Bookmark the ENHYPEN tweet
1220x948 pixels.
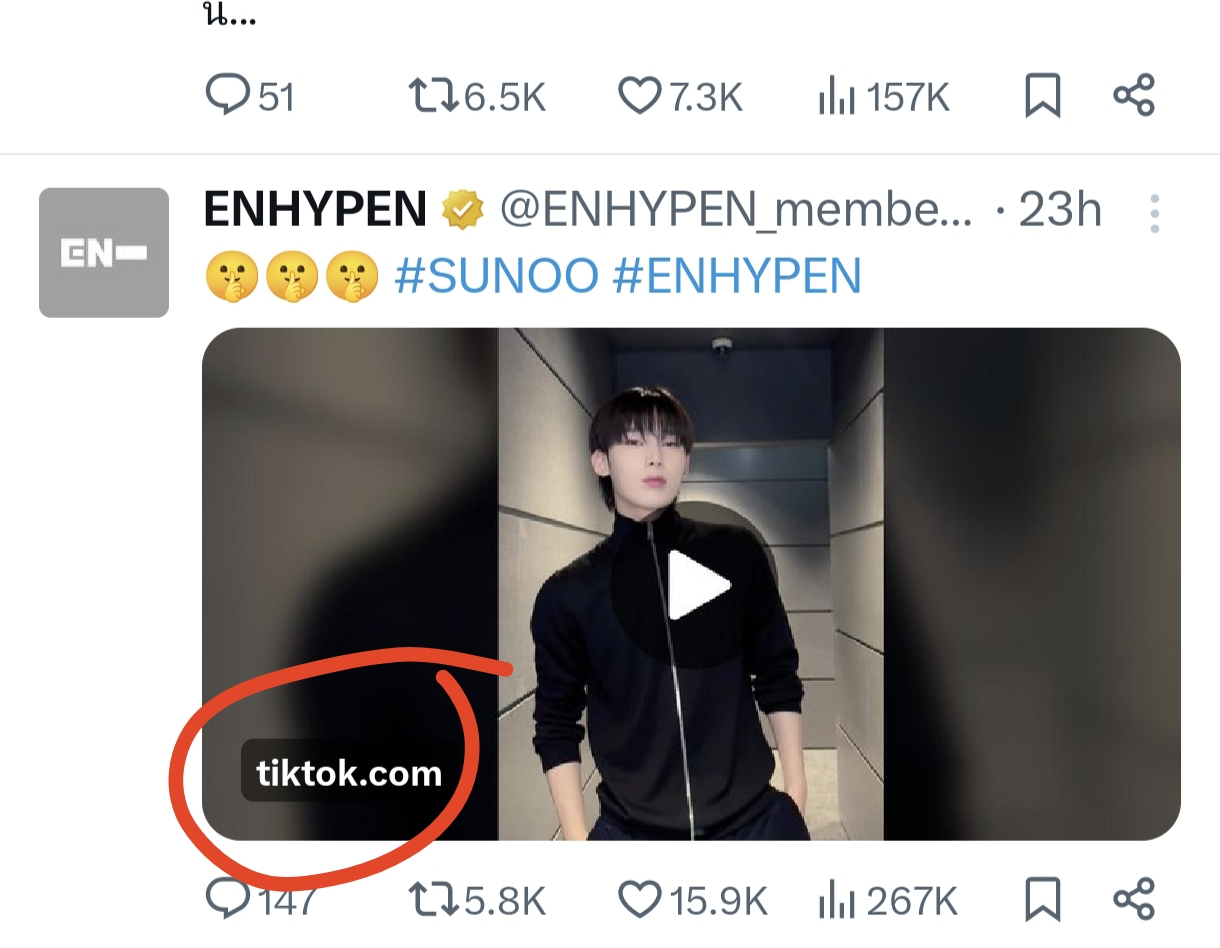[x=1043, y=900]
